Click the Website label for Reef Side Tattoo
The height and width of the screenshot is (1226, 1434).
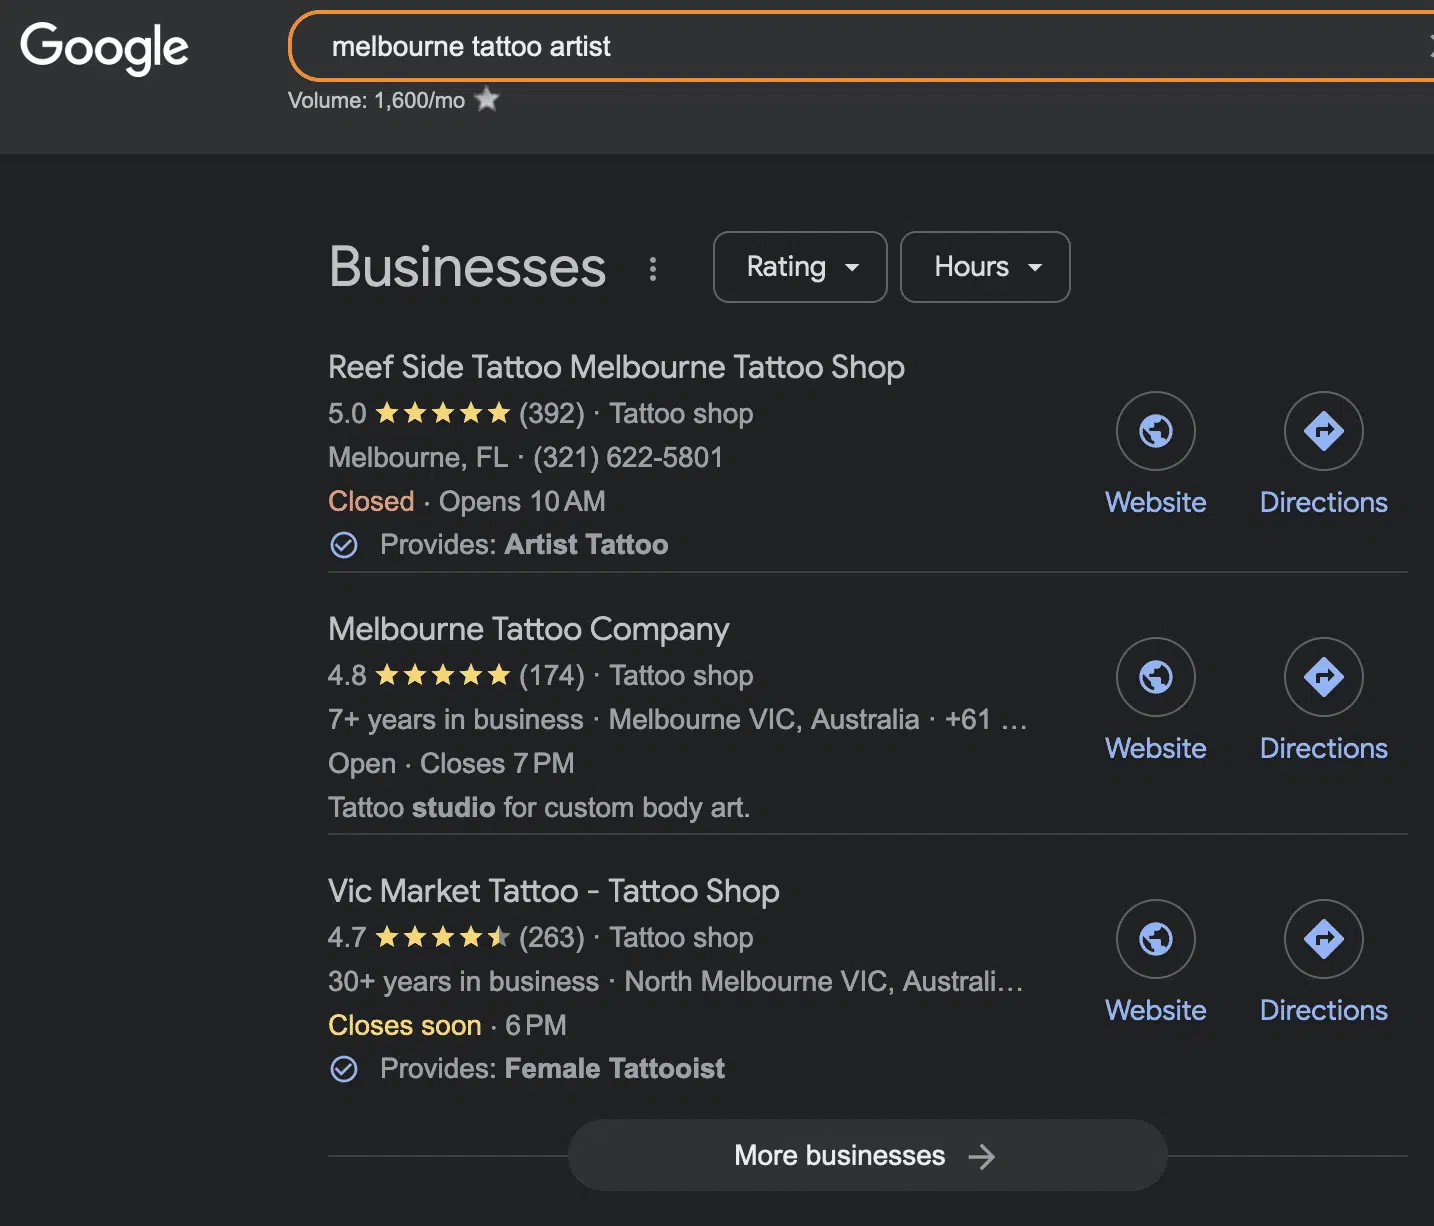coord(1156,502)
